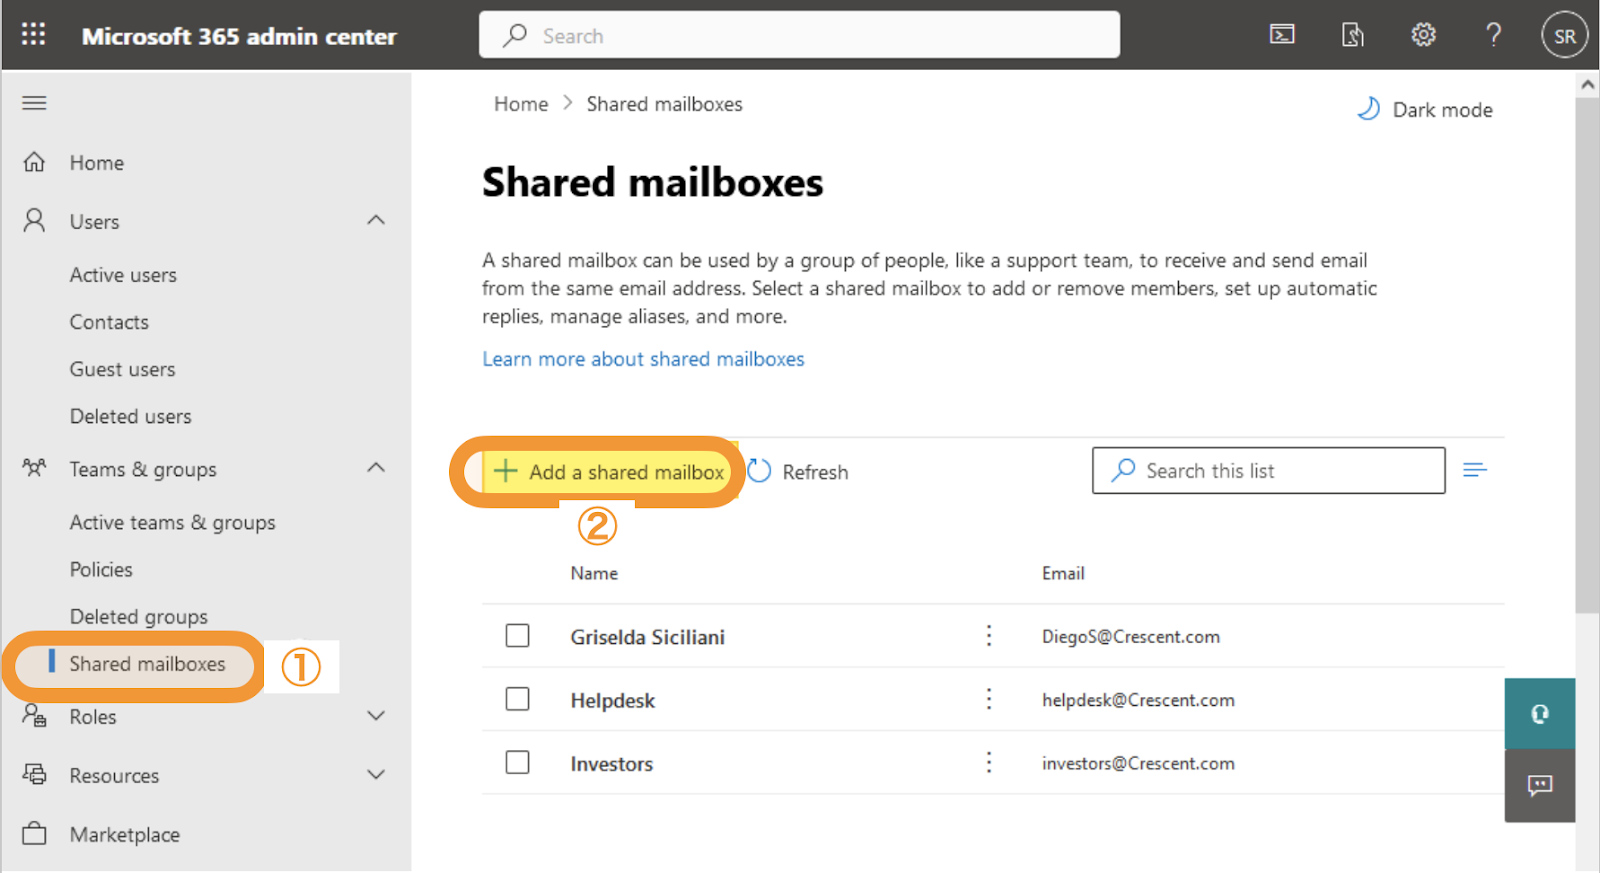The width and height of the screenshot is (1600, 873).
Task: Open more actions for Helpdesk mailbox
Action: [x=989, y=699]
